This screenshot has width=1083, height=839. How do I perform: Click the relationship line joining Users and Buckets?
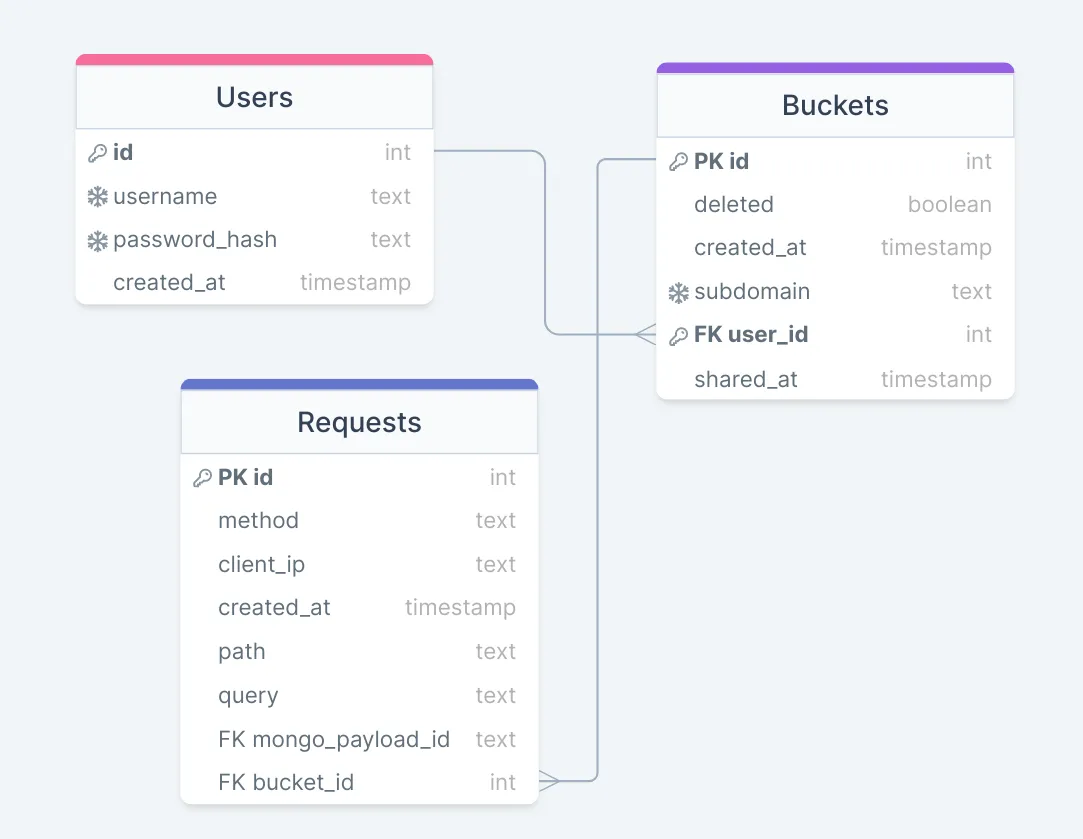tap(545, 240)
